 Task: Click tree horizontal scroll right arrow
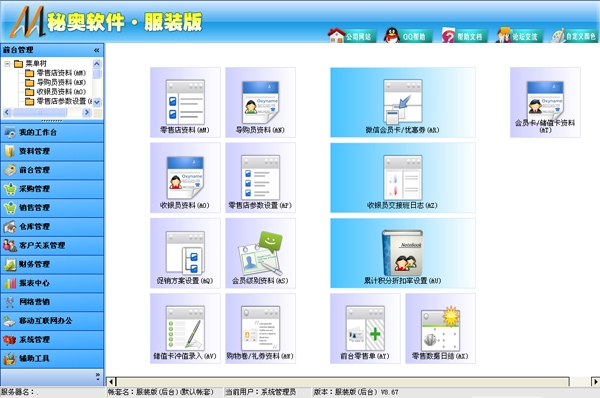pyautogui.click(x=87, y=112)
